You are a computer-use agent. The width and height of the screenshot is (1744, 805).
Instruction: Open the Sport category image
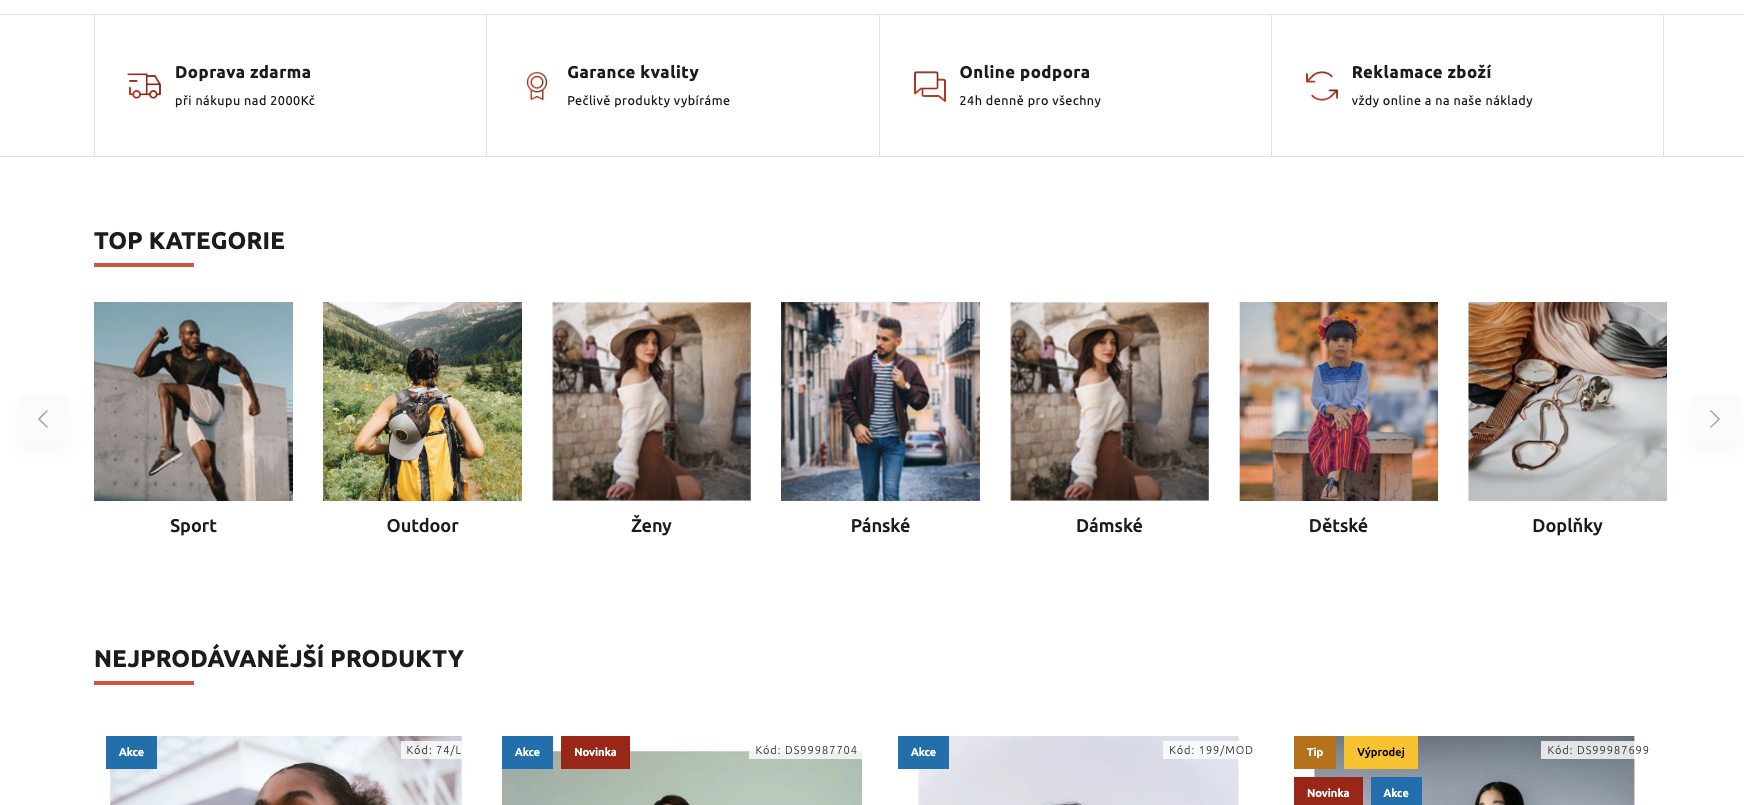click(193, 401)
